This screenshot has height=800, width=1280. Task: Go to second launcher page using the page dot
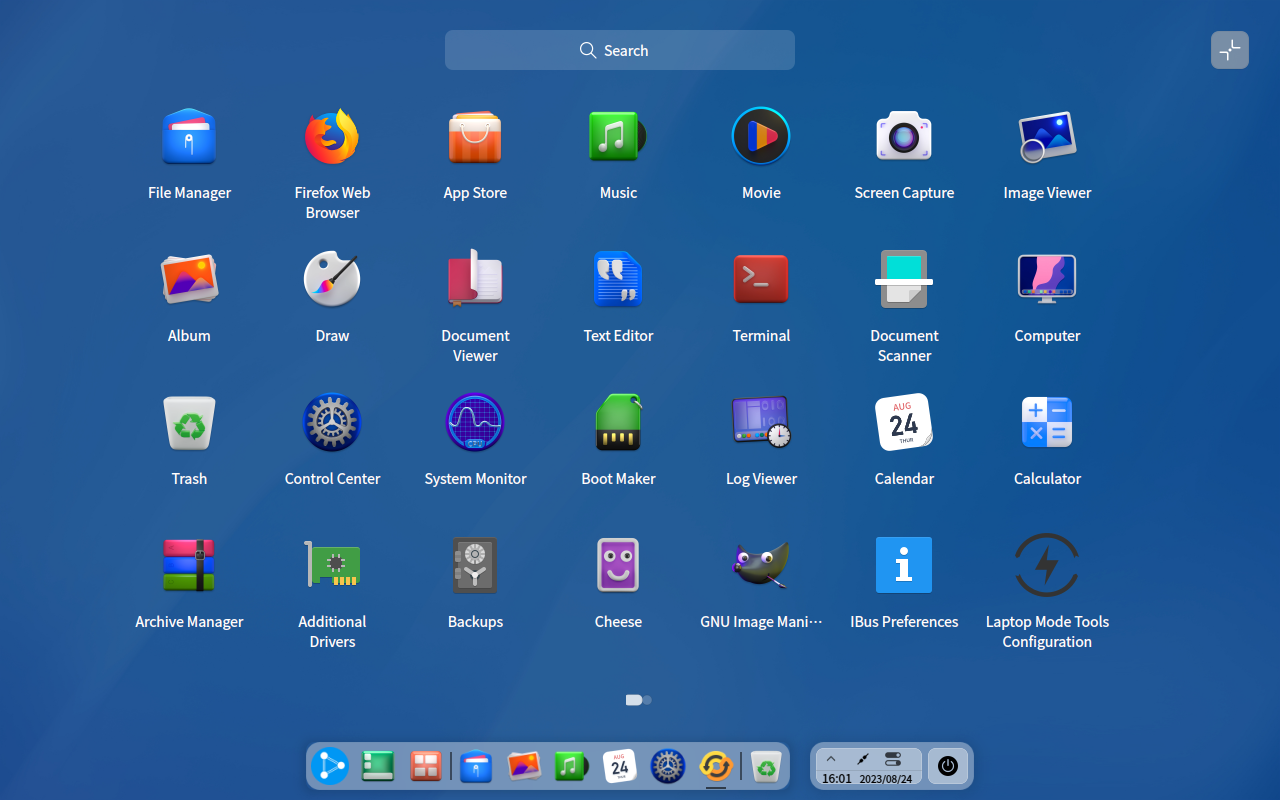click(x=647, y=700)
